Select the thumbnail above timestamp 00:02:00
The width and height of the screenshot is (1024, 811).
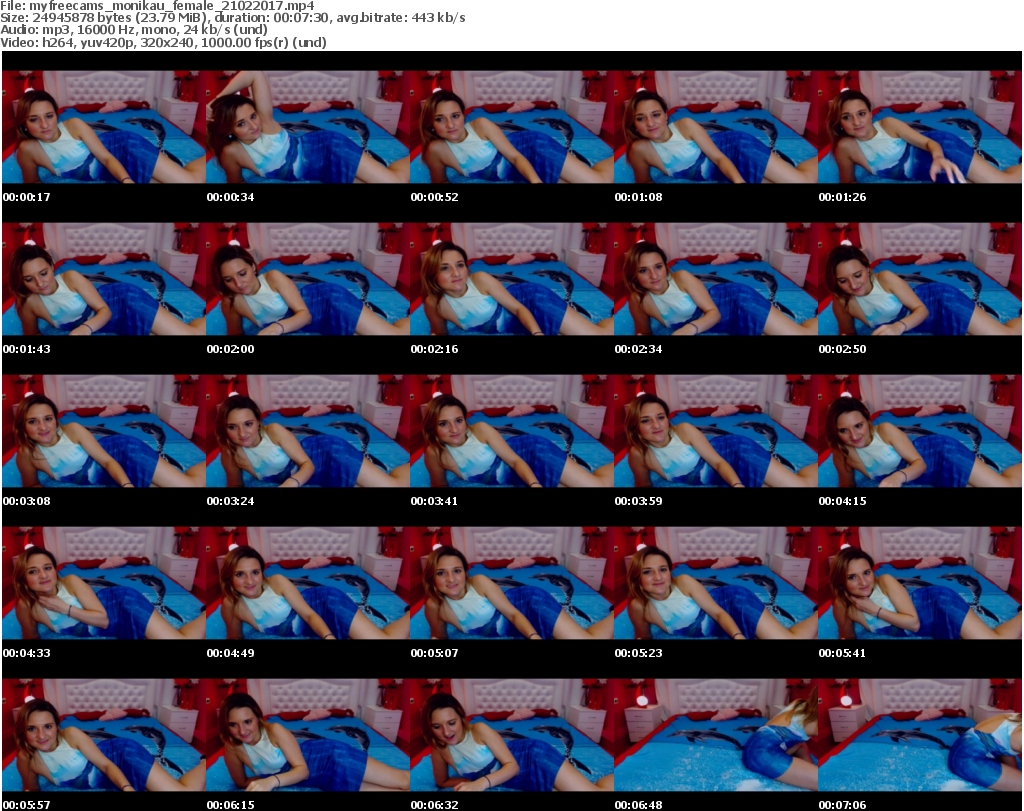(x=308, y=279)
